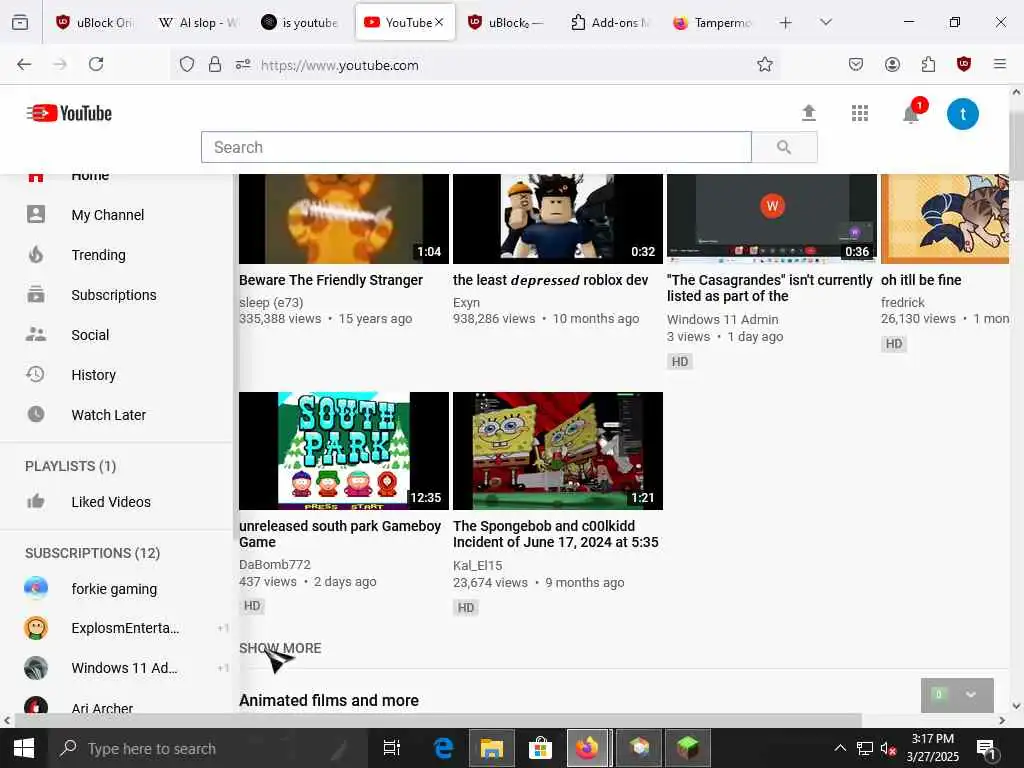This screenshot has height=768, width=1024.
Task: Open the account avatar menu
Action: coord(963,114)
